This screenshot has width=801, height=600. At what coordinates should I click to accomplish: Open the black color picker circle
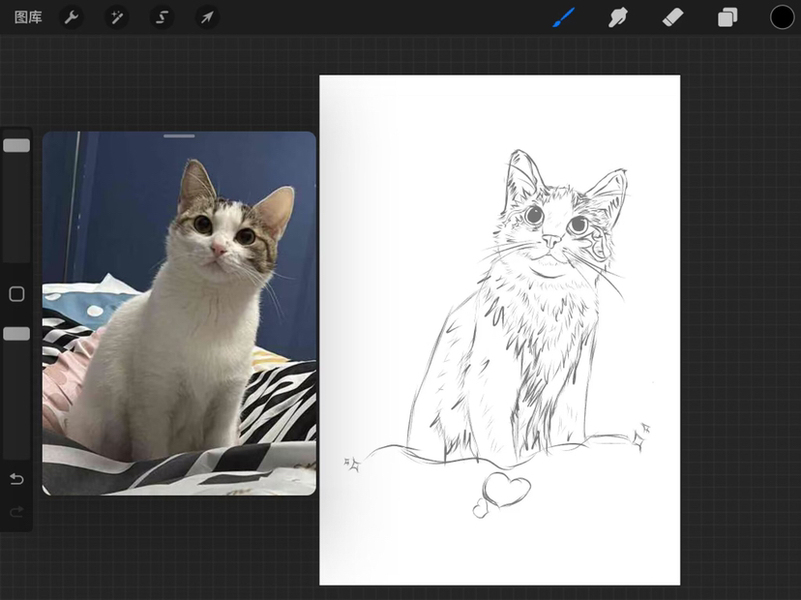782,17
